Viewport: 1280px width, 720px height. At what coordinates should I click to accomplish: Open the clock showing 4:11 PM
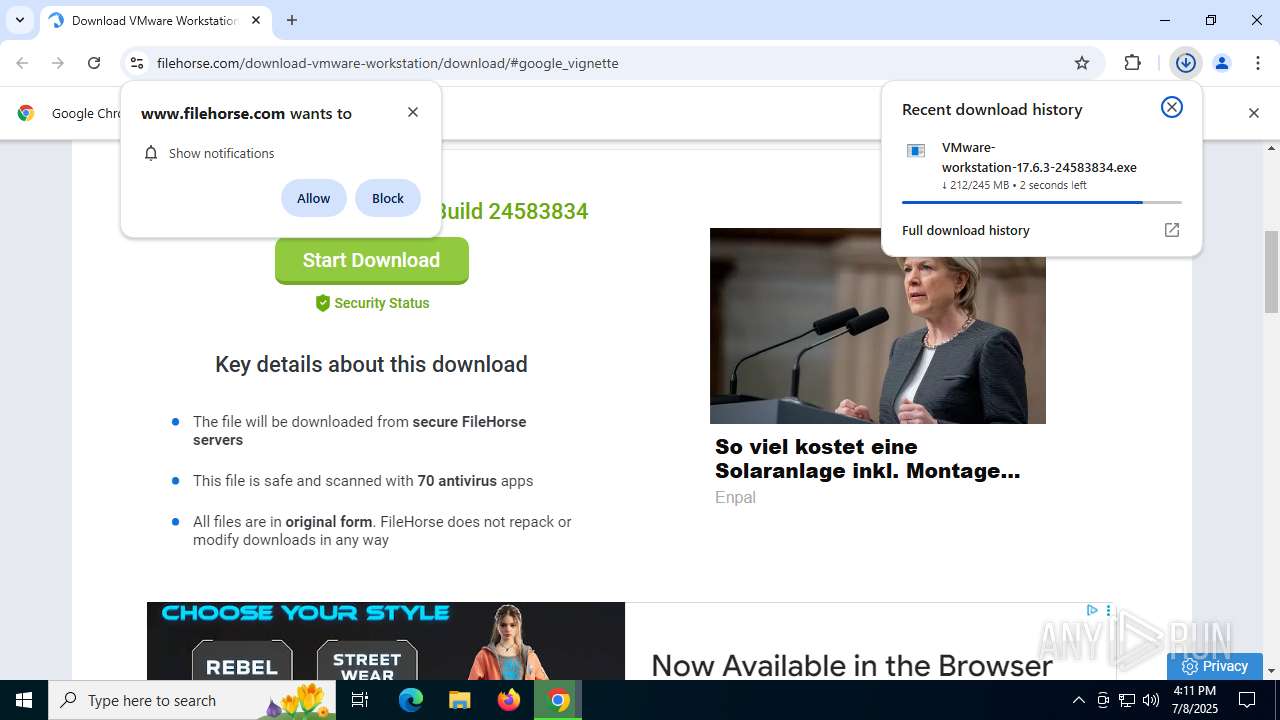pyautogui.click(x=1195, y=700)
